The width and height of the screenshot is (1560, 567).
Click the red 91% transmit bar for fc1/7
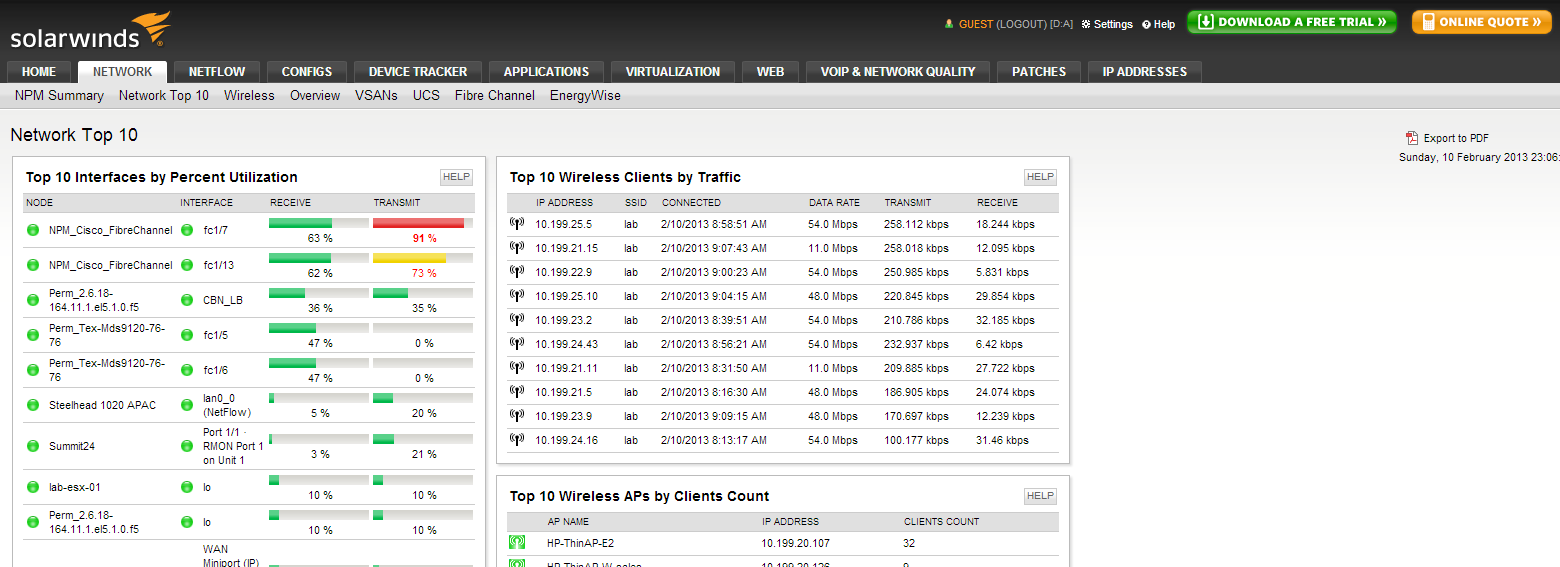pyautogui.click(x=418, y=223)
